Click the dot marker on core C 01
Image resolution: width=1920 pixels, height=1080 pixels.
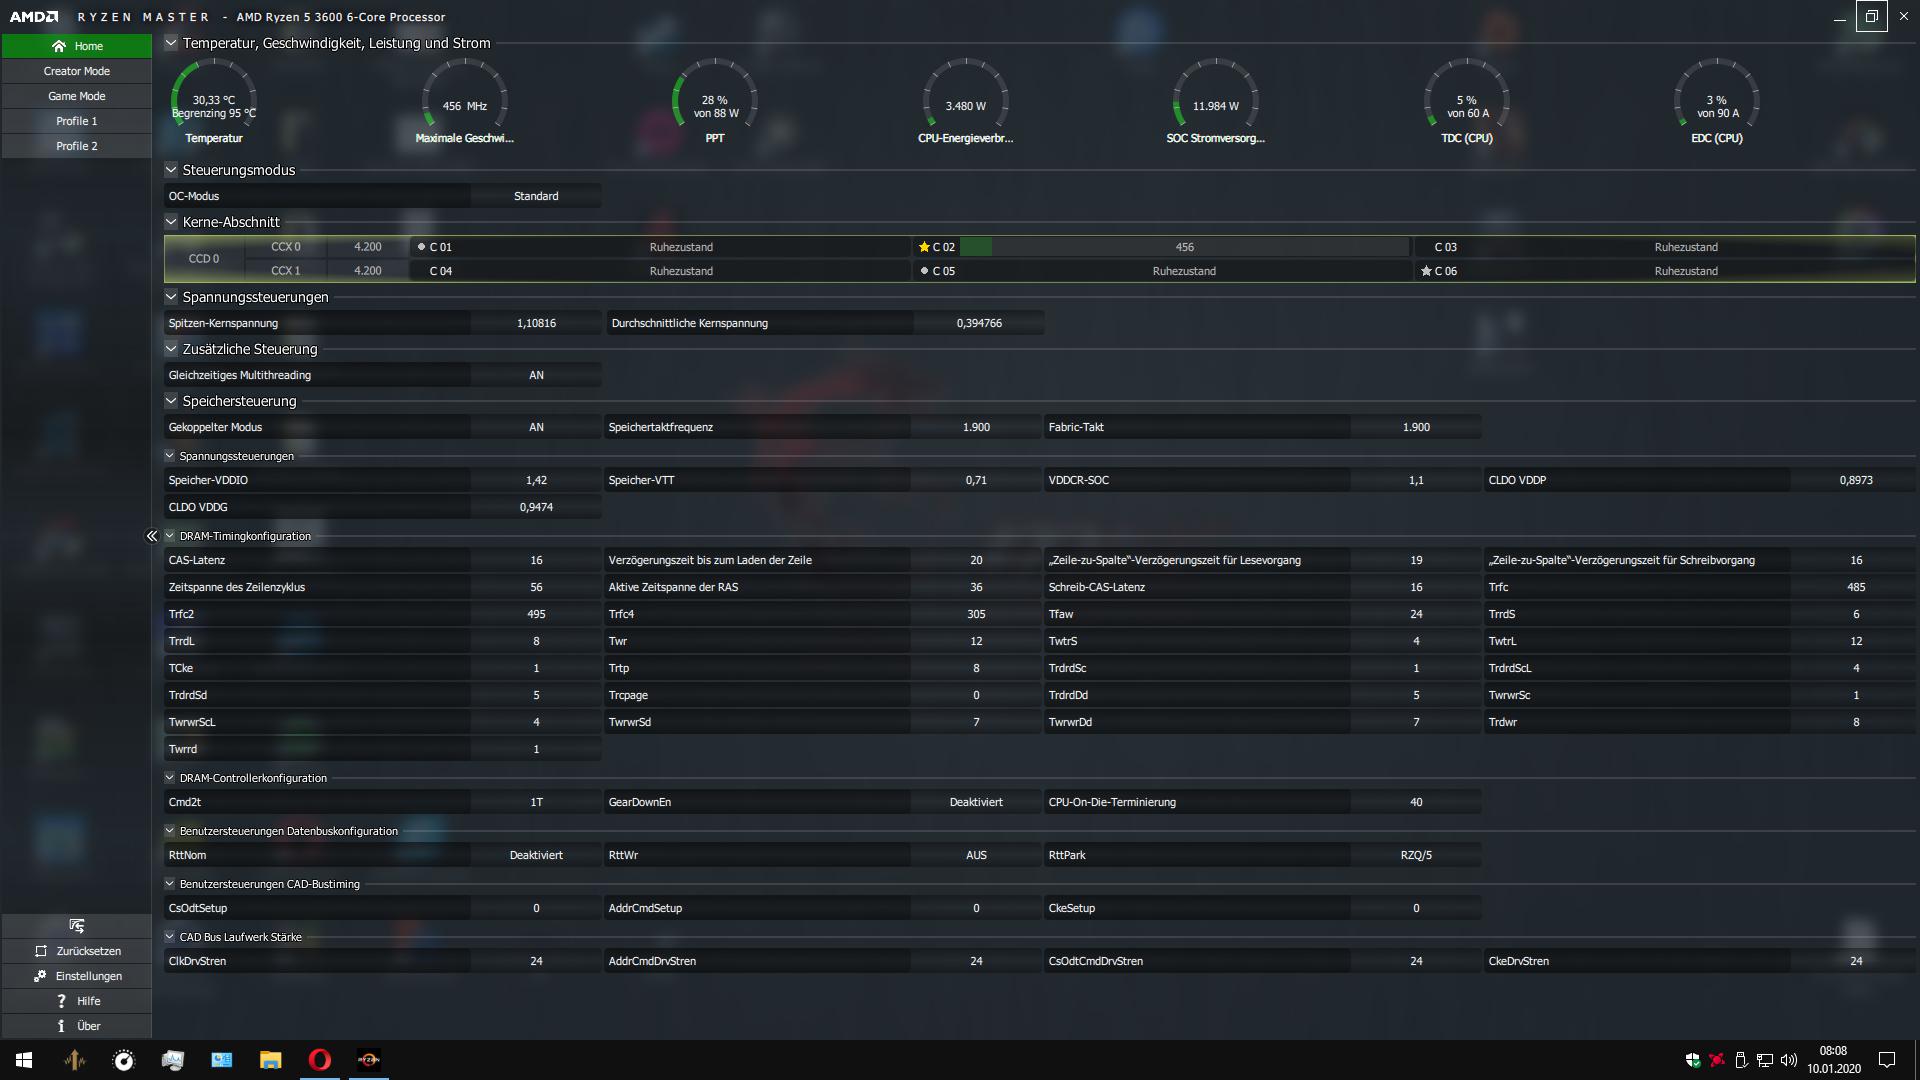(x=421, y=247)
